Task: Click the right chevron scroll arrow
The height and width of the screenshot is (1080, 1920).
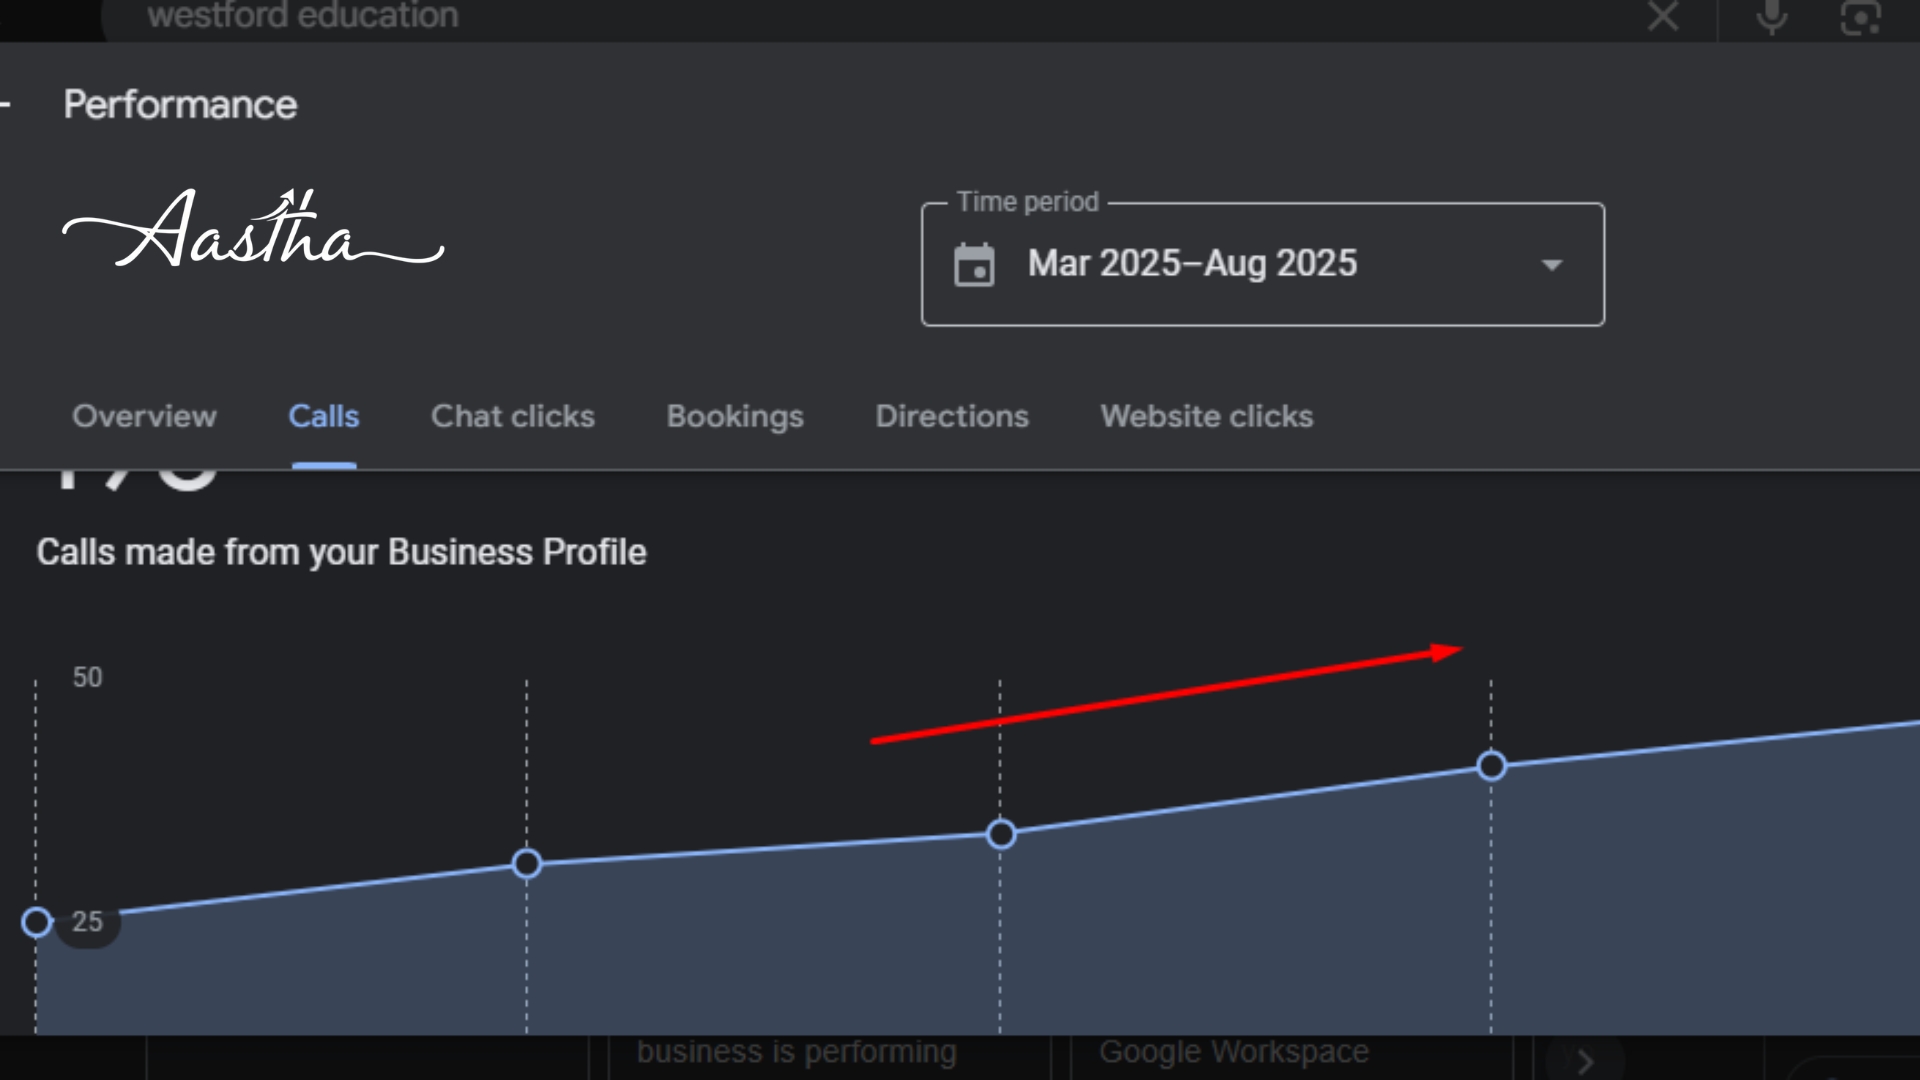Action: [1584, 1061]
